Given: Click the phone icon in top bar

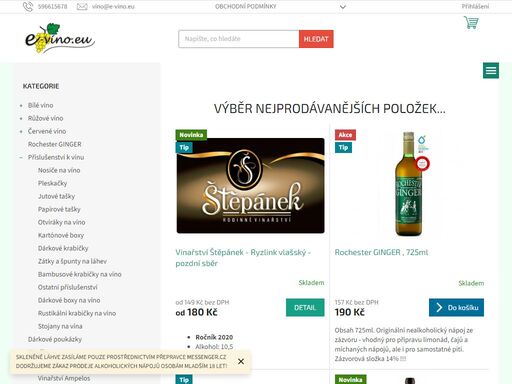Looking at the screenshot, I should click(x=28, y=7).
